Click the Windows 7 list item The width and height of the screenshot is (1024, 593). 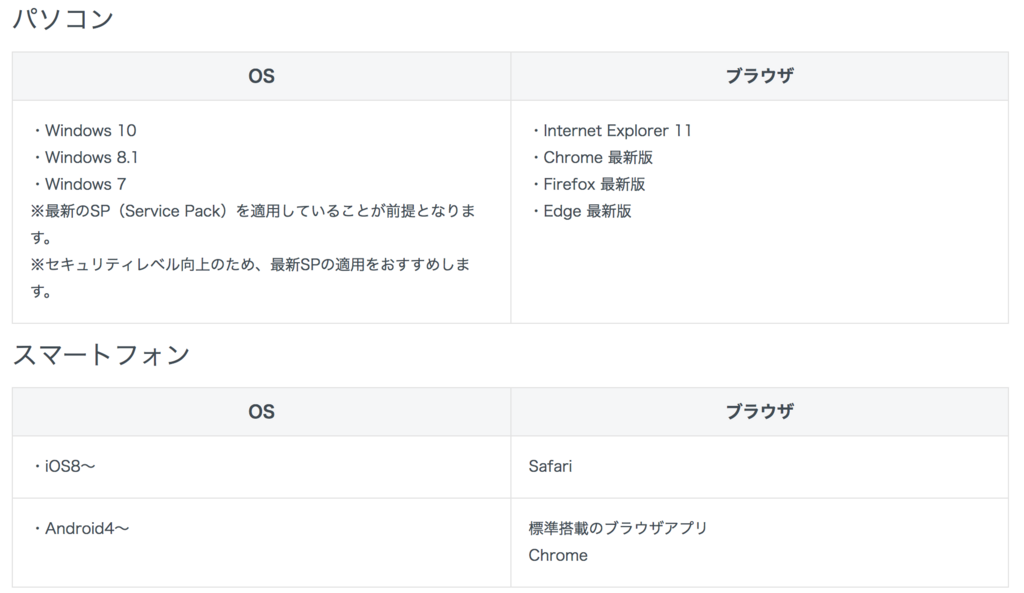[79, 184]
